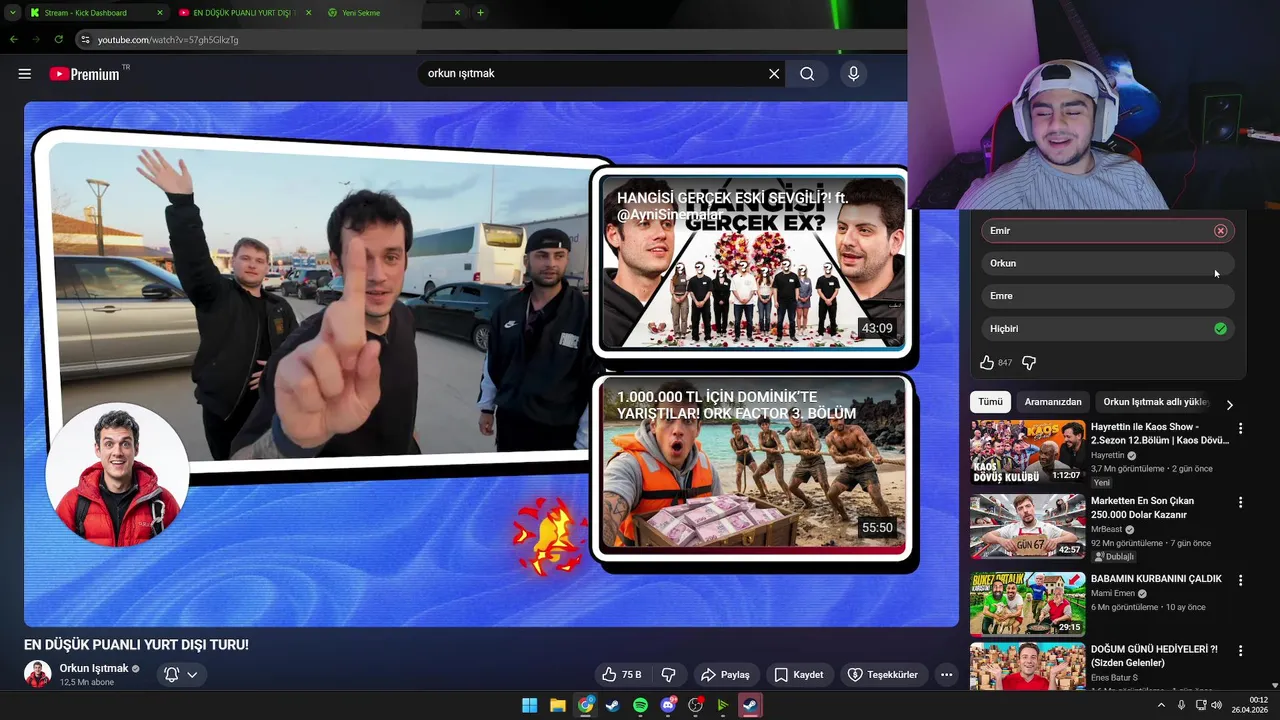Reload the current page
The height and width of the screenshot is (720, 1280).
tap(59, 39)
